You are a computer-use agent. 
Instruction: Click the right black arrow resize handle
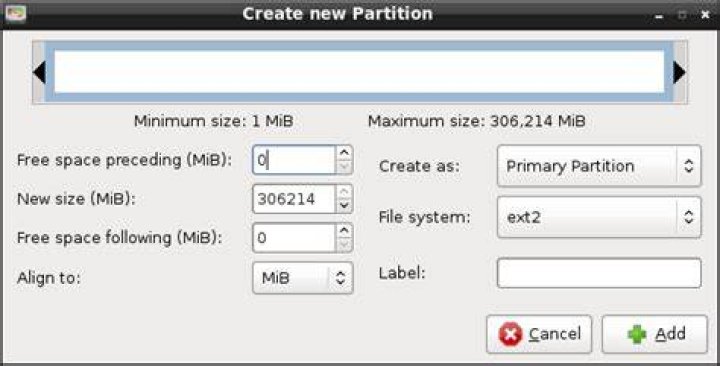679,72
